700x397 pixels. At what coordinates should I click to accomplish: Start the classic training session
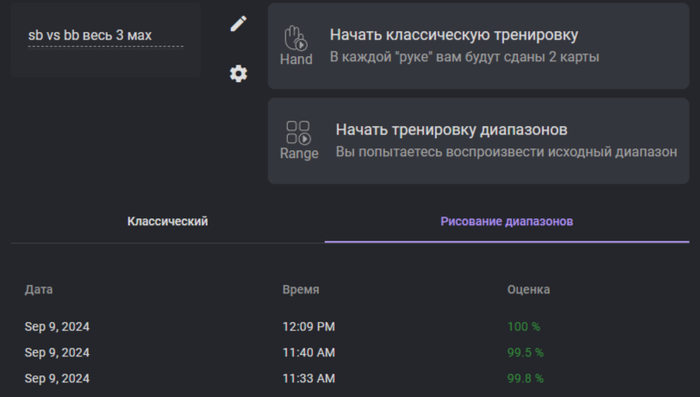pyautogui.click(x=478, y=46)
